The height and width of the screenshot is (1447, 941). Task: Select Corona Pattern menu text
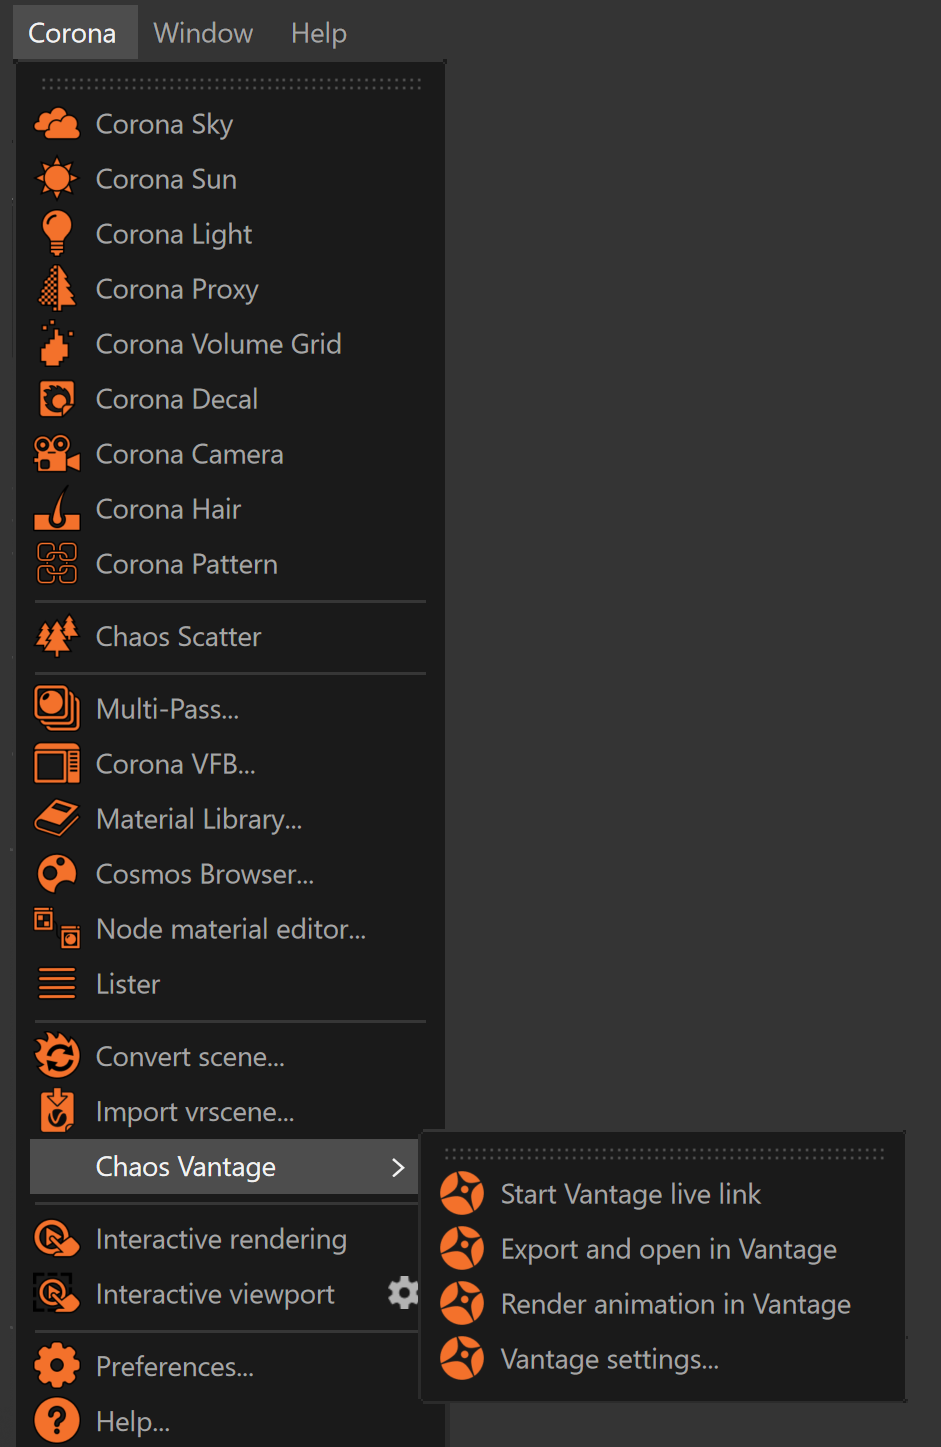coord(187,564)
